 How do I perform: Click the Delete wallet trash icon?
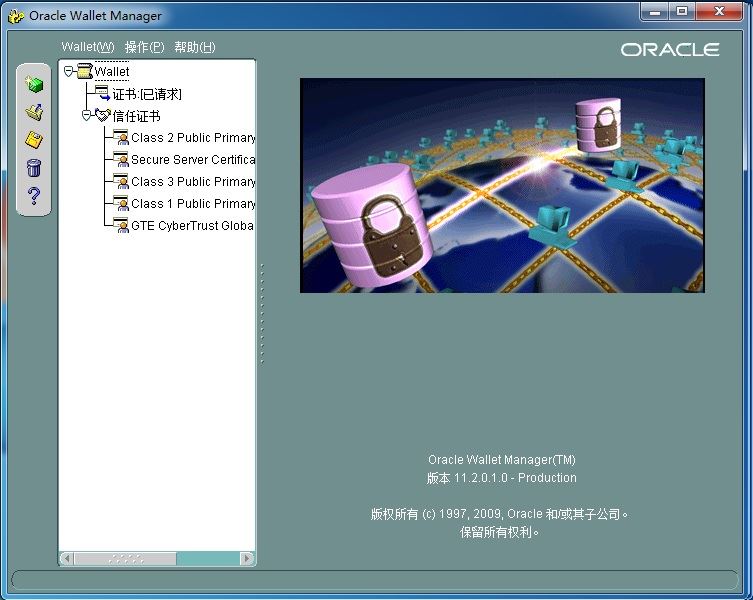point(34,168)
